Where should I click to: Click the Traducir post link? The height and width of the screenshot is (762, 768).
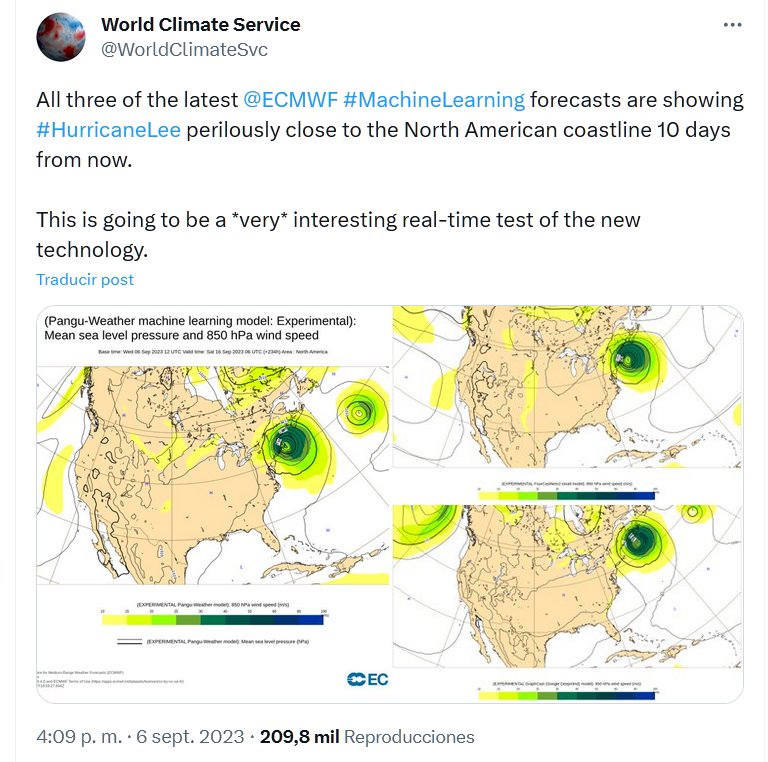pyautogui.click(x=85, y=280)
